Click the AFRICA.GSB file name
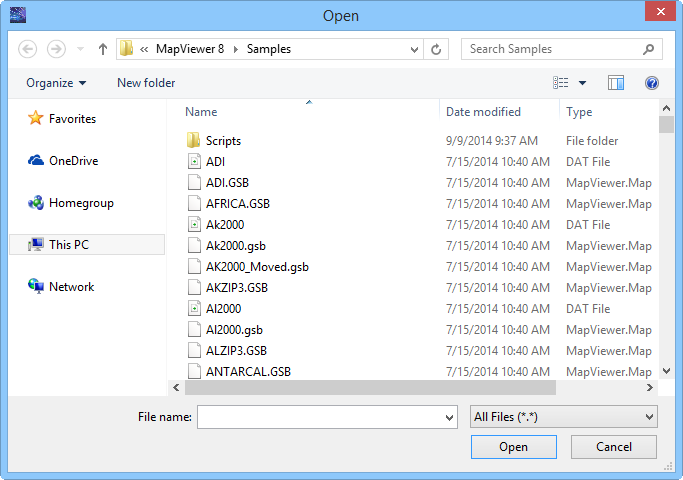The image size is (683, 480). (x=238, y=204)
